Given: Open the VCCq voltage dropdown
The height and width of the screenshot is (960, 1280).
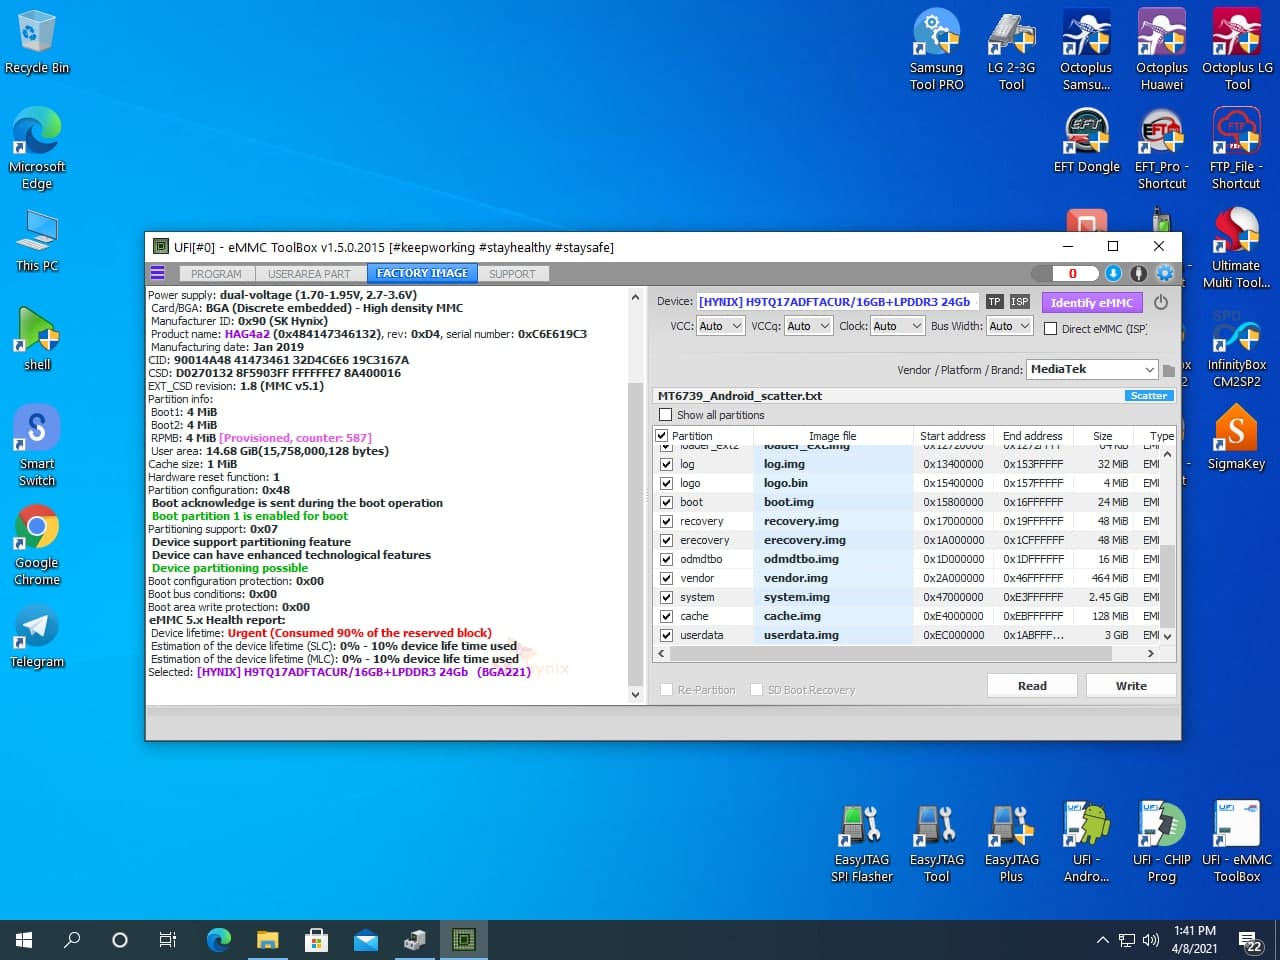Looking at the screenshot, I should (x=808, y=326).
